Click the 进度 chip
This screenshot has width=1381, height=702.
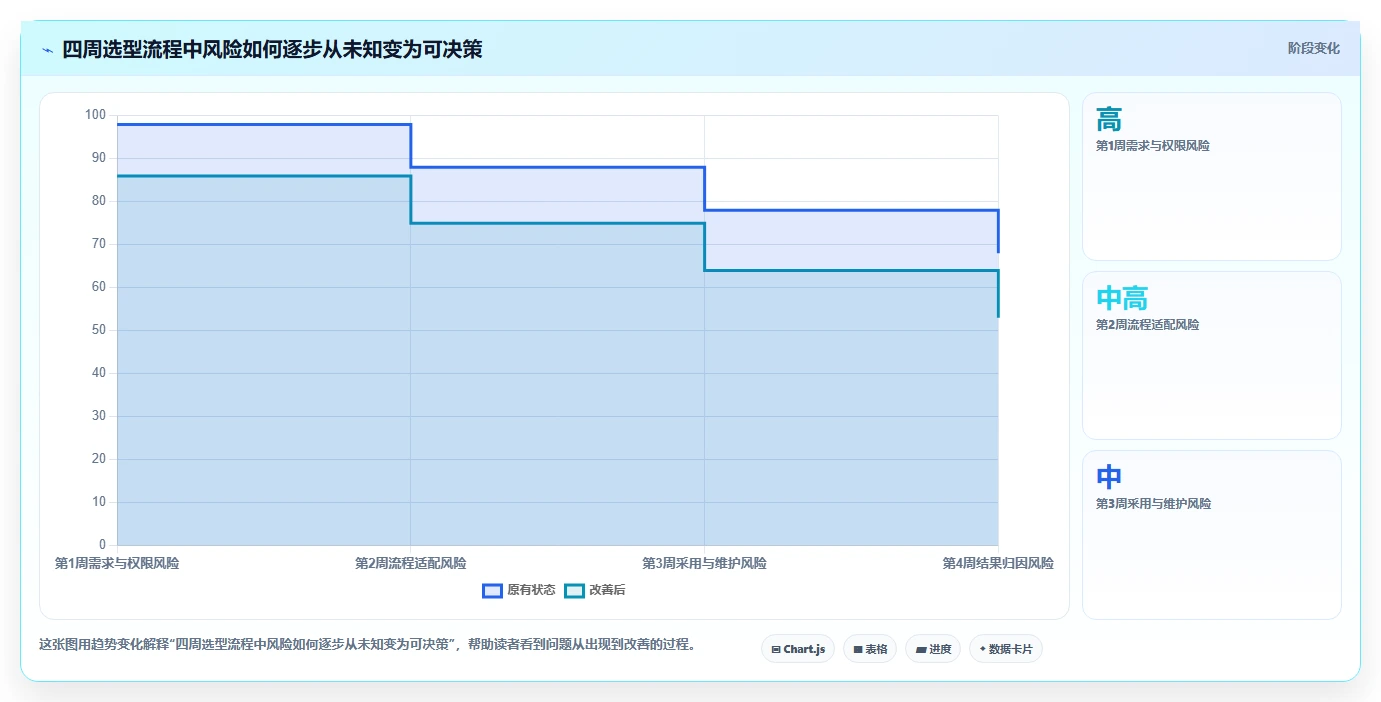click(x=933, y=649)
